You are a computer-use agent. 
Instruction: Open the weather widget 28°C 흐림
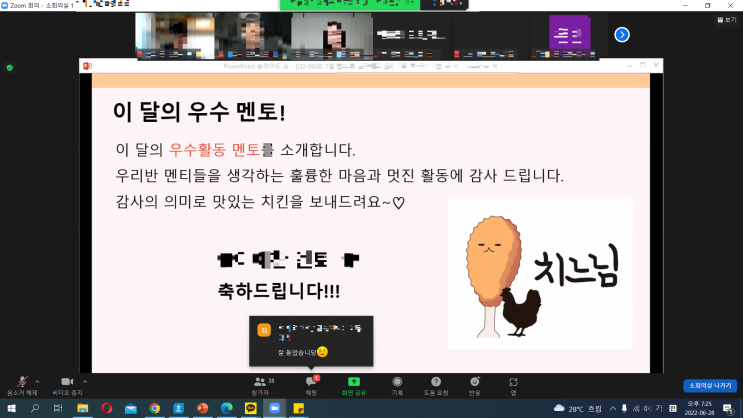[x=578, y=409]
